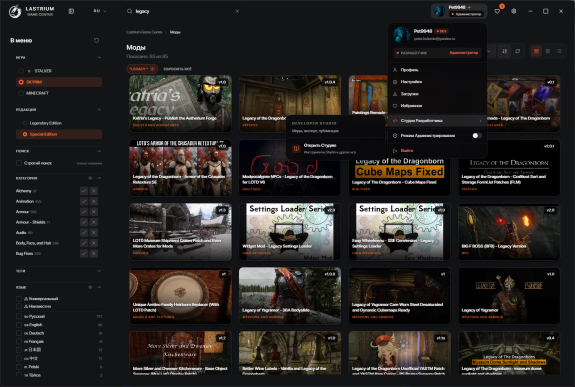Toggle the Режим Администрирования switch
This screenshot has height=387, width=575.
point(476,136)
